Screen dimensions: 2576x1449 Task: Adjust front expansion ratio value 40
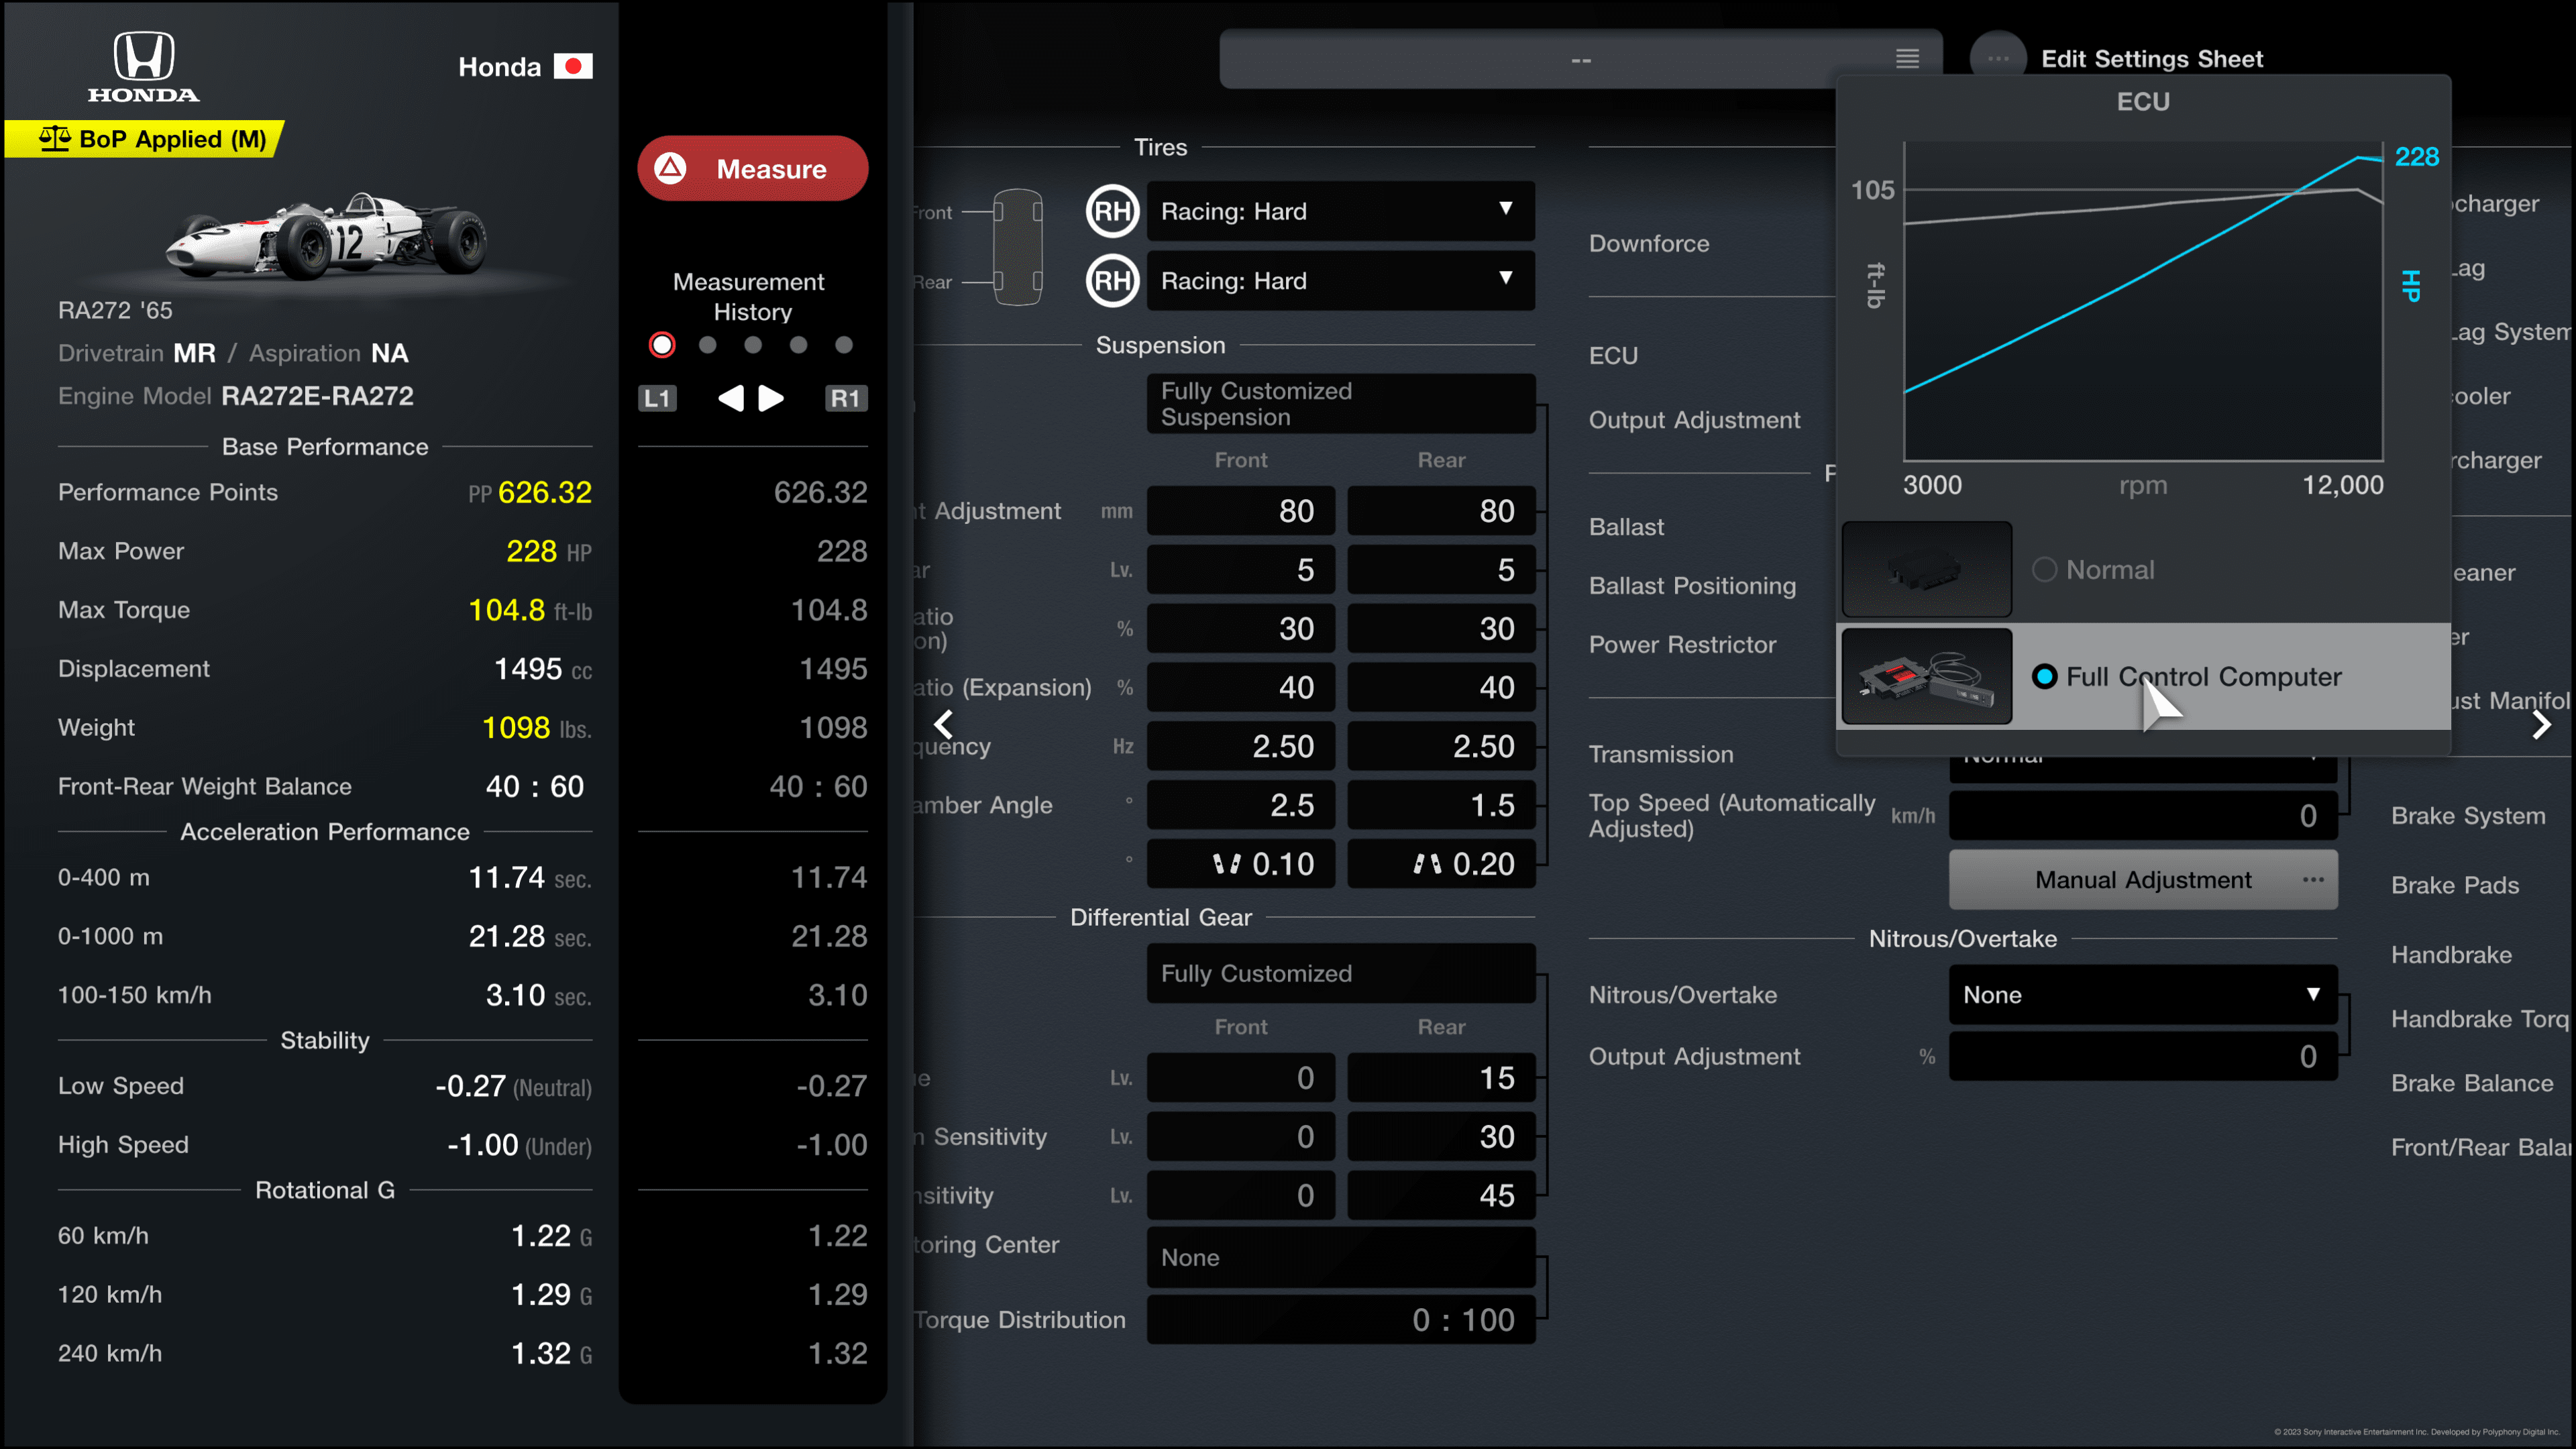pyautogui.click(x=1240, y=688)
